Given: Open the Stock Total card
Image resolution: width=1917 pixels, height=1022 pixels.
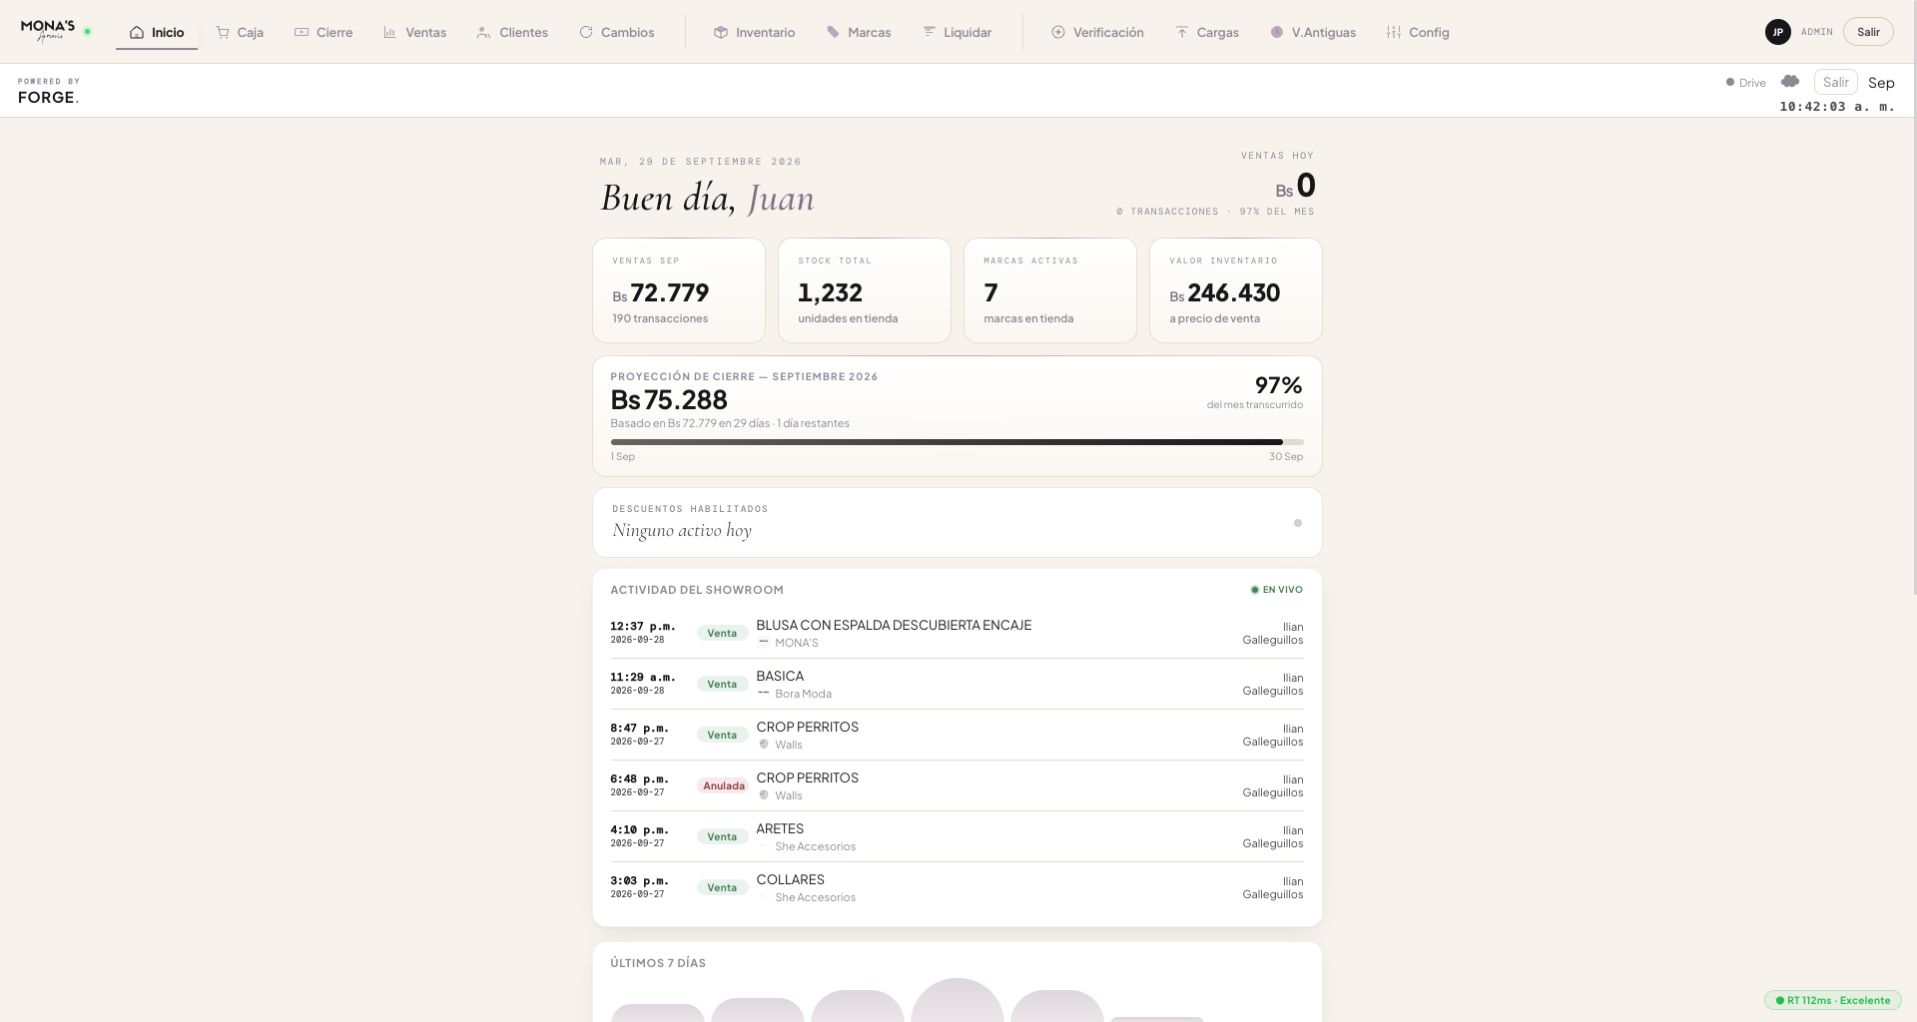Looking at the screenshot, I should 864,291.
